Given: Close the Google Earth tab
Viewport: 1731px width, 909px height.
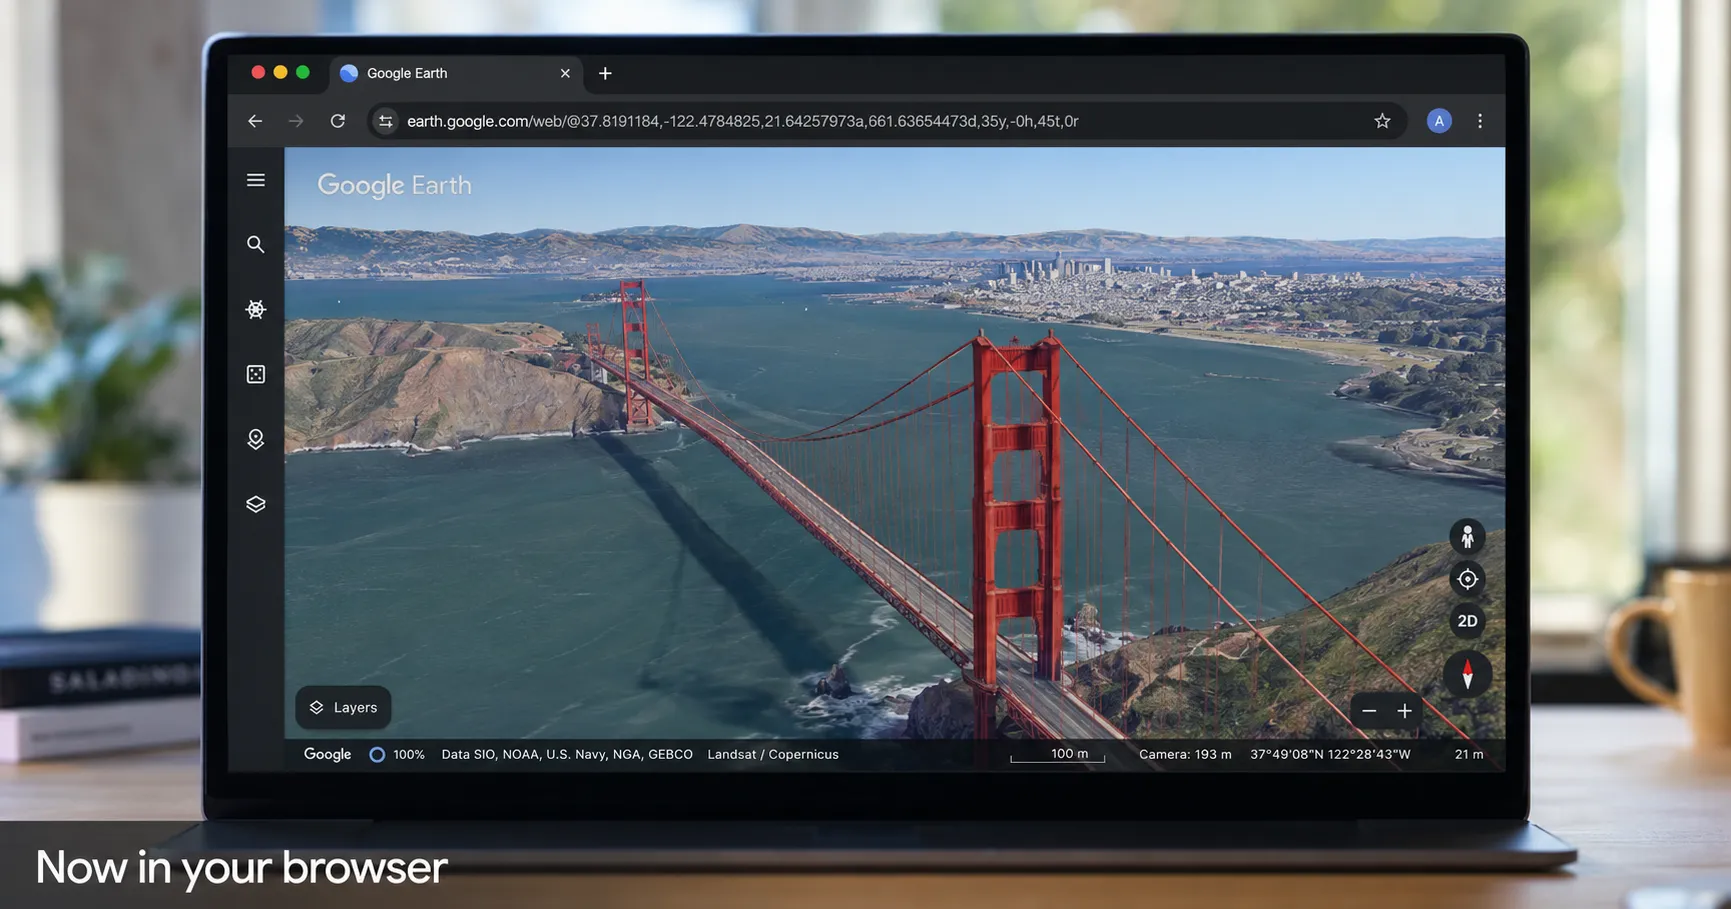Looking at the screenshot, I should tap(565, 73).
